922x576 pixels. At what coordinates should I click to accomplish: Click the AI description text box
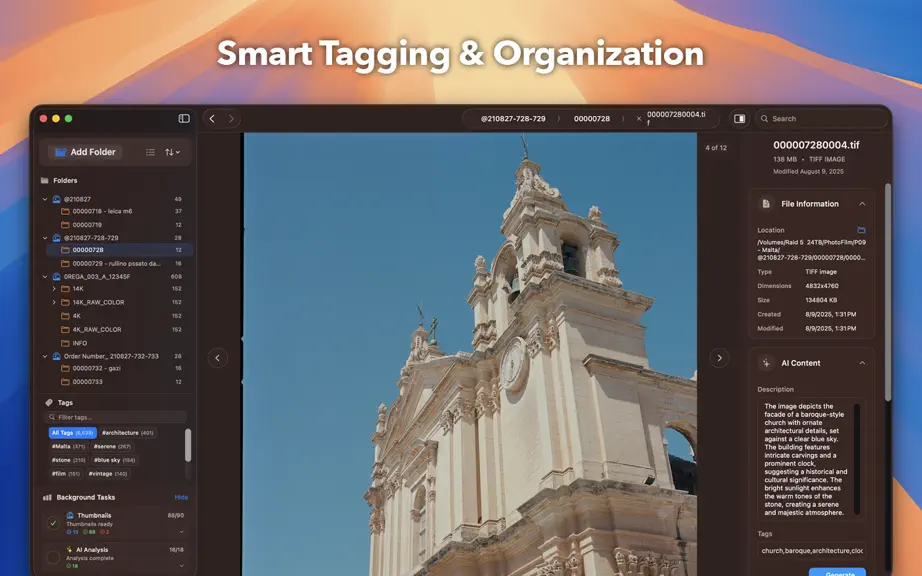click(x=811, y=459)
